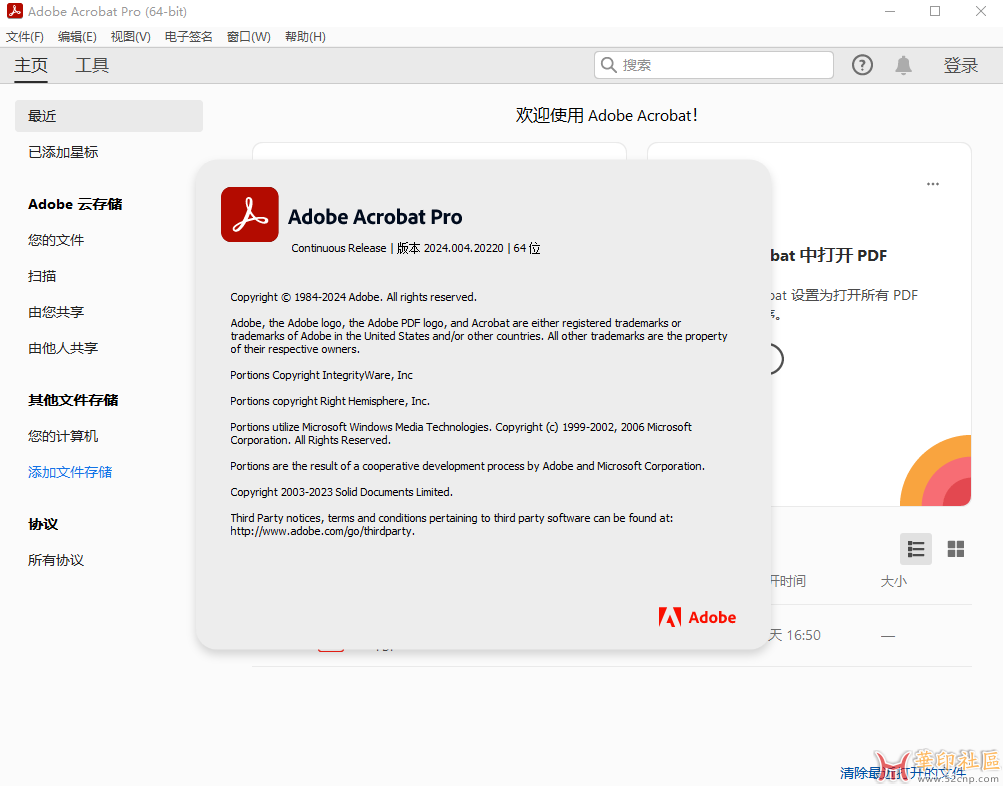Screen dimensions: 1003x786
Task: Click the 添加文件存储 link
Action: 70,472
